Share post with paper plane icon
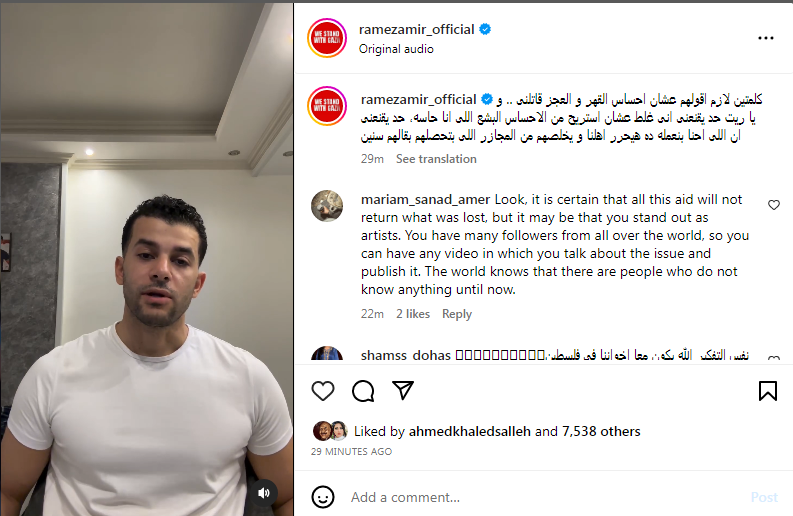 point(403,390)
